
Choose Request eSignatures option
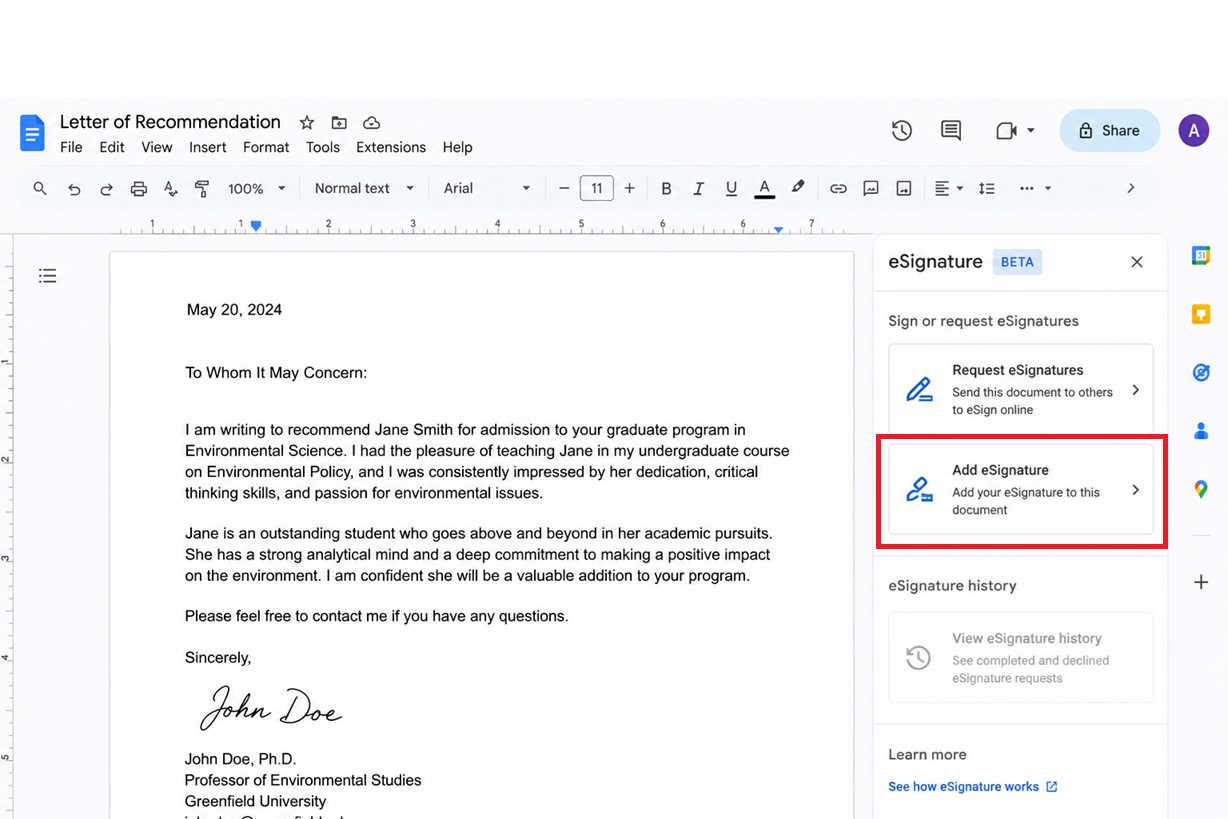pyautogui.click(x=1021, y=390)
